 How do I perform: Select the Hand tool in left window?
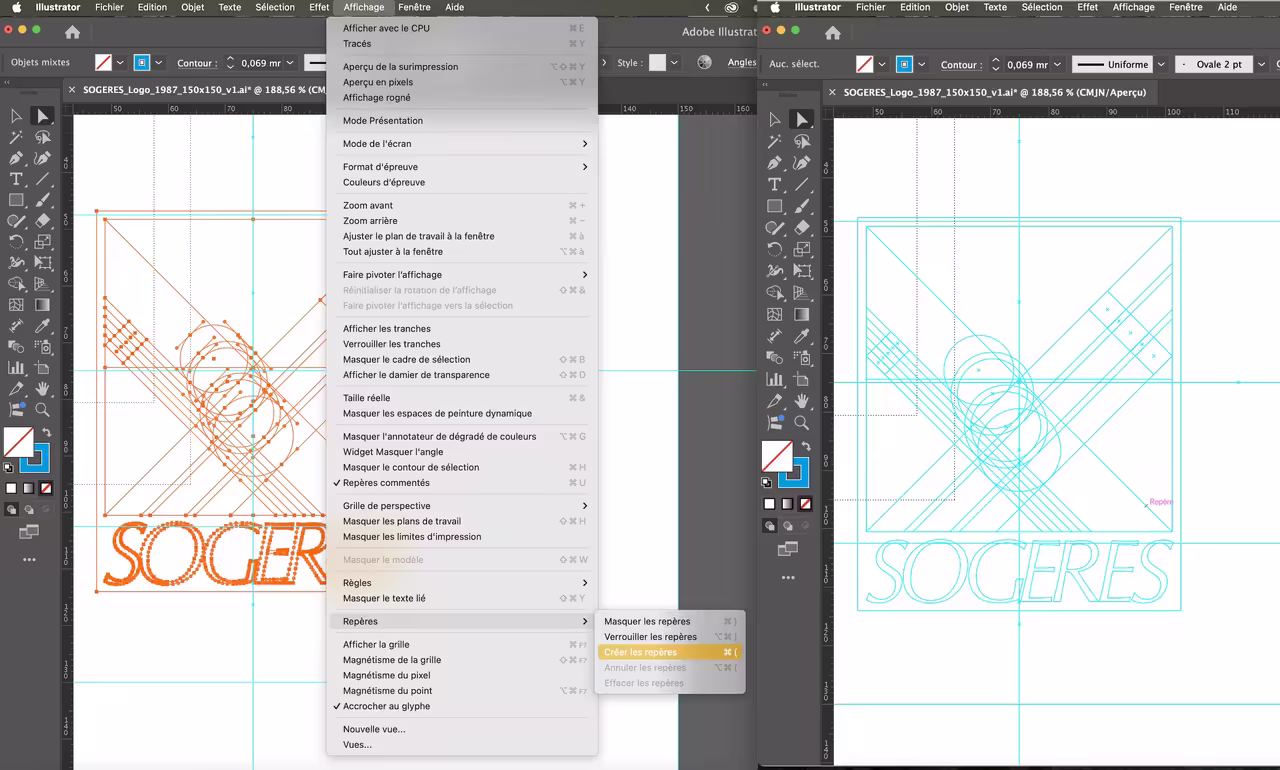(x=42, y=389)
